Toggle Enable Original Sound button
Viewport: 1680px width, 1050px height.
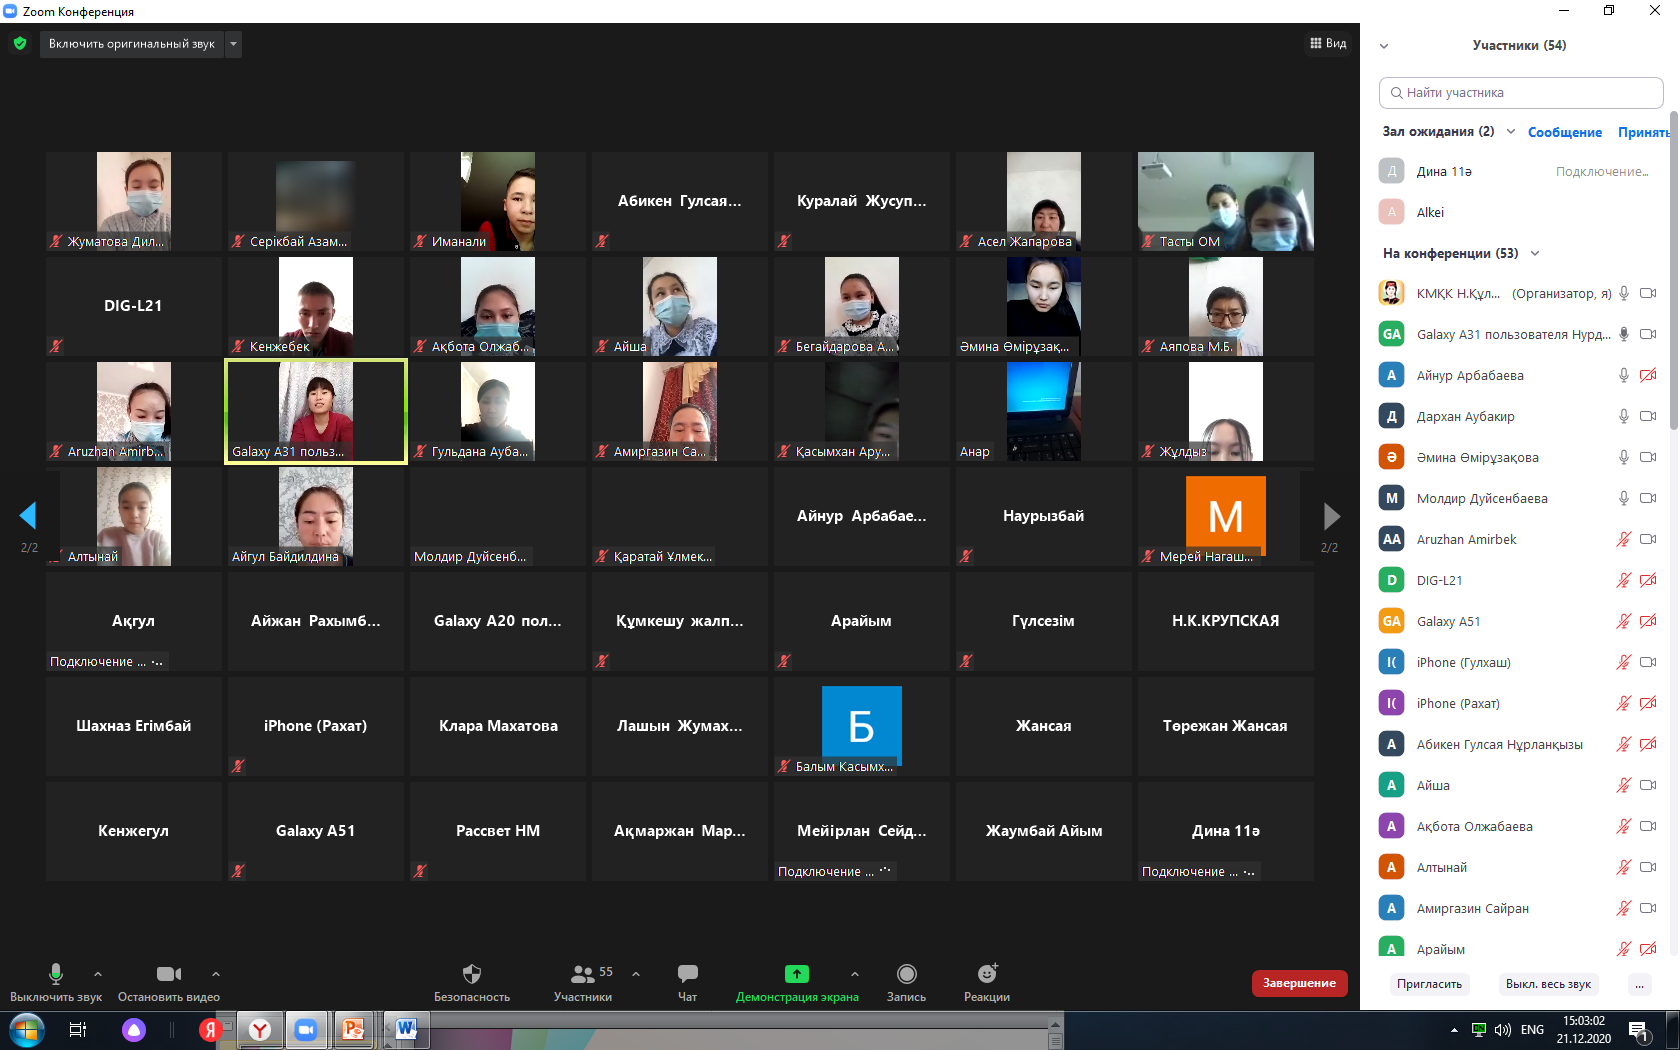coord(131,44)
